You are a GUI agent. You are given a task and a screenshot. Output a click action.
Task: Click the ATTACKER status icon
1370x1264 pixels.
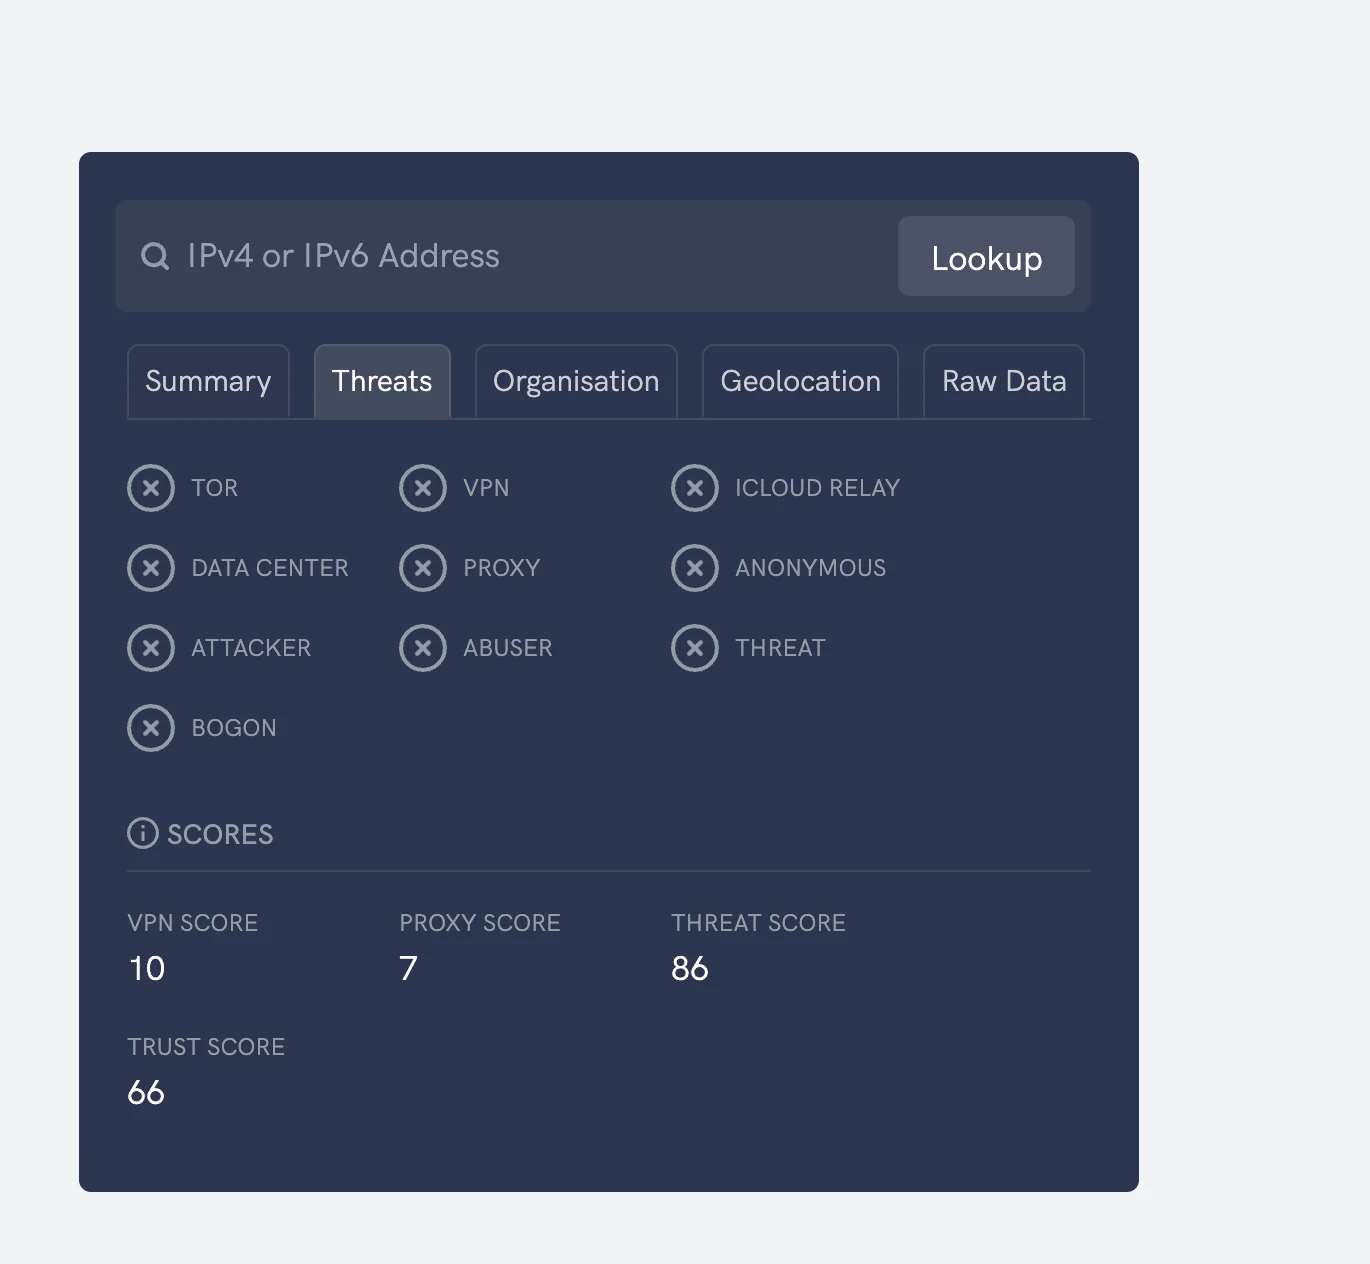point(151,648)
